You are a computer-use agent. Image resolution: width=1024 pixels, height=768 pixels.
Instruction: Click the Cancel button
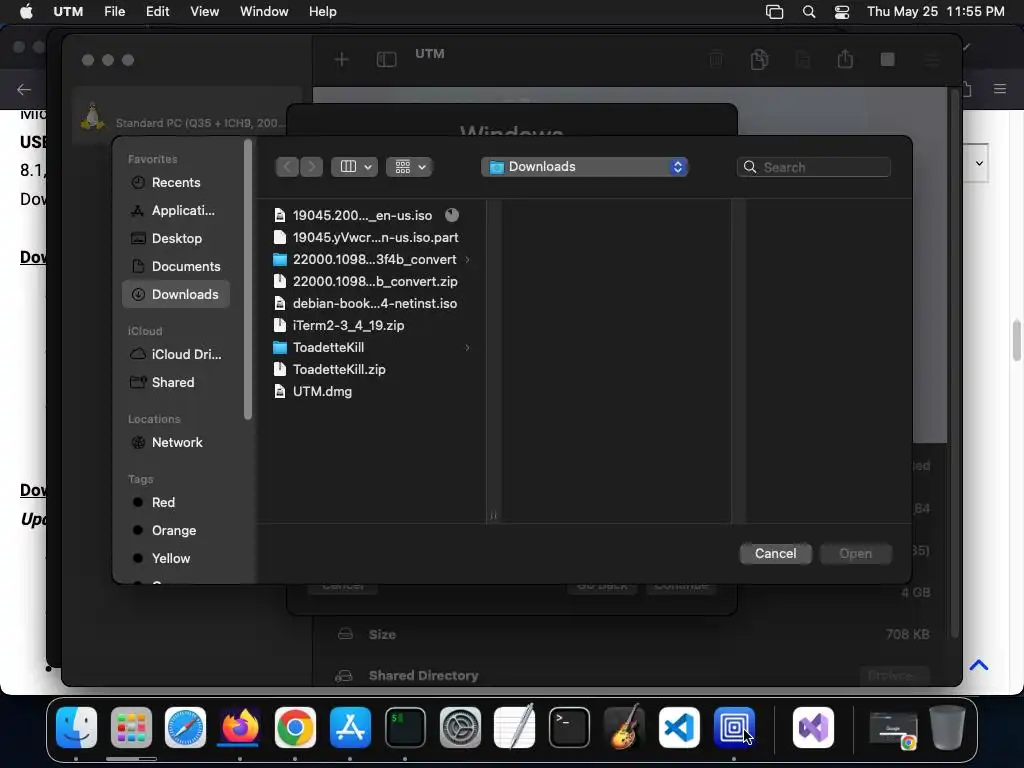click(775, 554)
